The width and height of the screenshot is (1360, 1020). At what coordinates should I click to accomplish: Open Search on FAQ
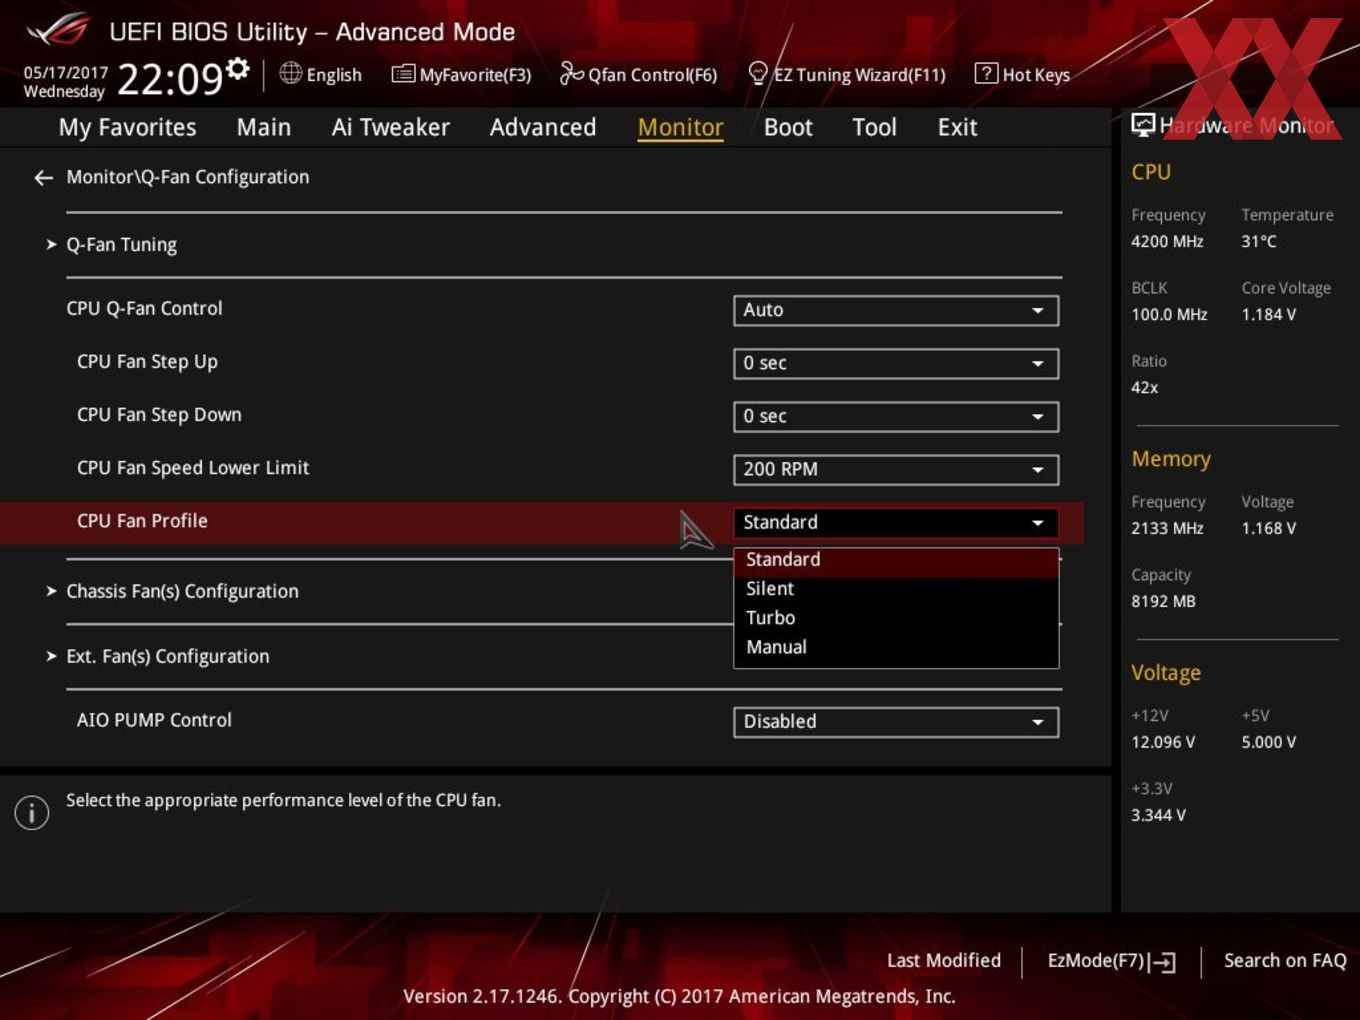1285,960
